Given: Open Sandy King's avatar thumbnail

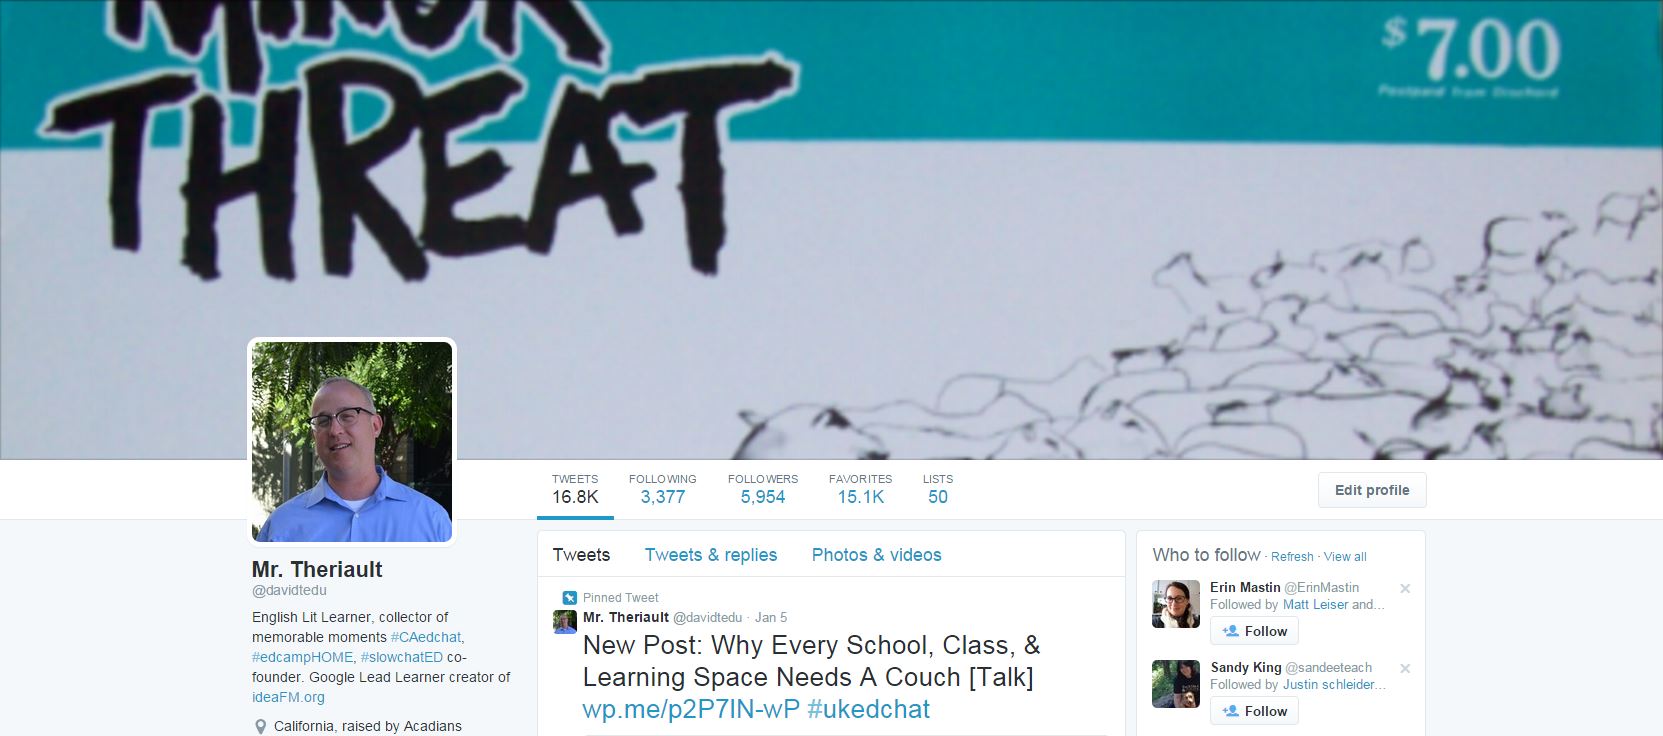Looking at the screenshot, I should [x=1176, y=684].
